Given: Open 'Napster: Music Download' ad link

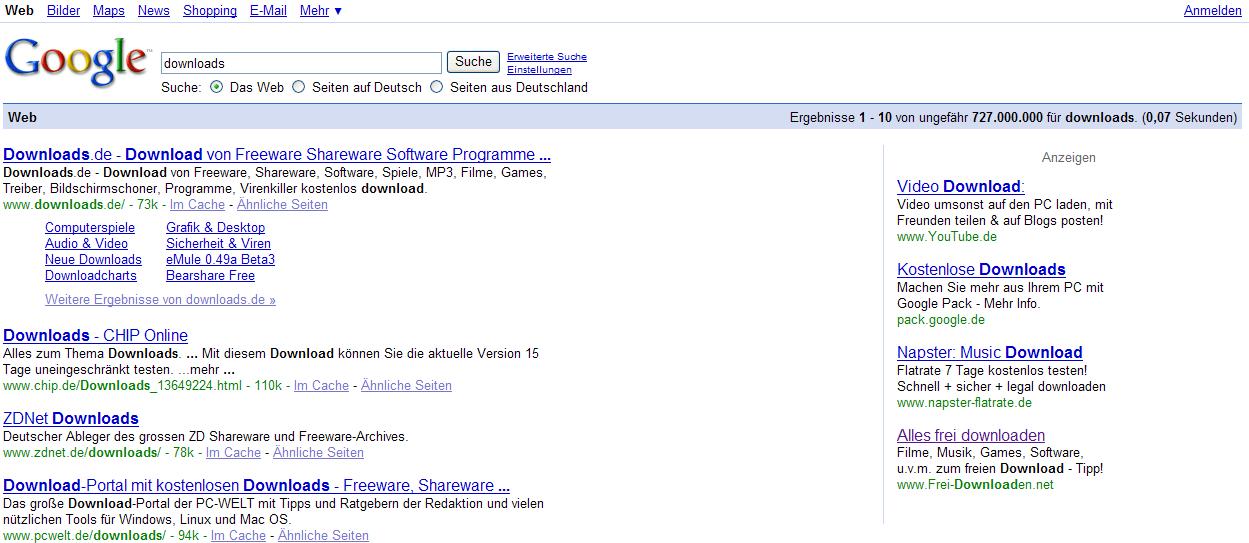Looking at the screenshot, I should click(x=989, y=352).
